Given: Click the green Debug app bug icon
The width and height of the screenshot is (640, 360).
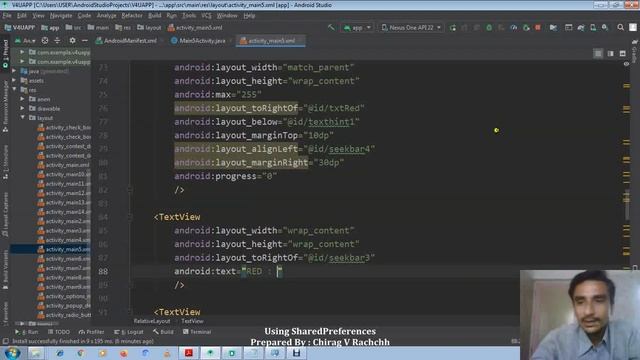Looking at the screenshot, I should point(489,27).
